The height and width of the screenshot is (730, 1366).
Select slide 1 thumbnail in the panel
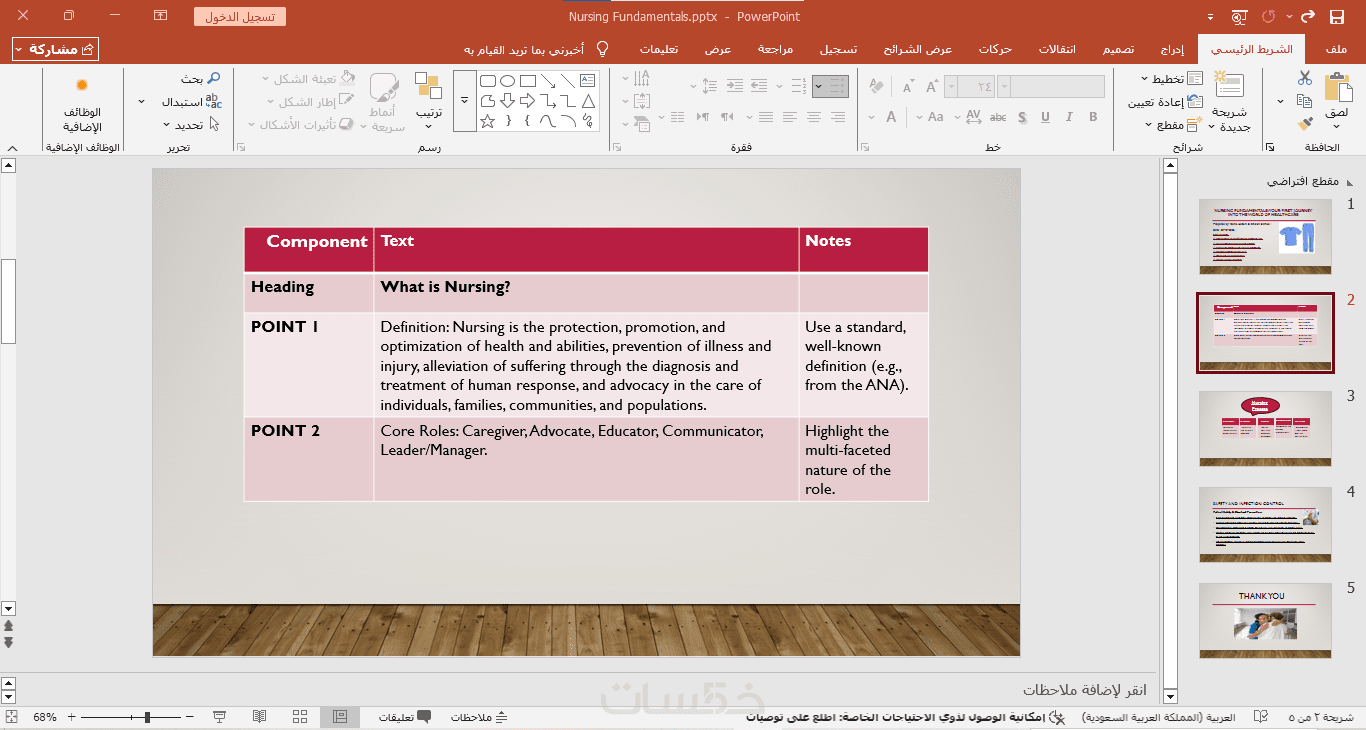(x=1265, y=236)
